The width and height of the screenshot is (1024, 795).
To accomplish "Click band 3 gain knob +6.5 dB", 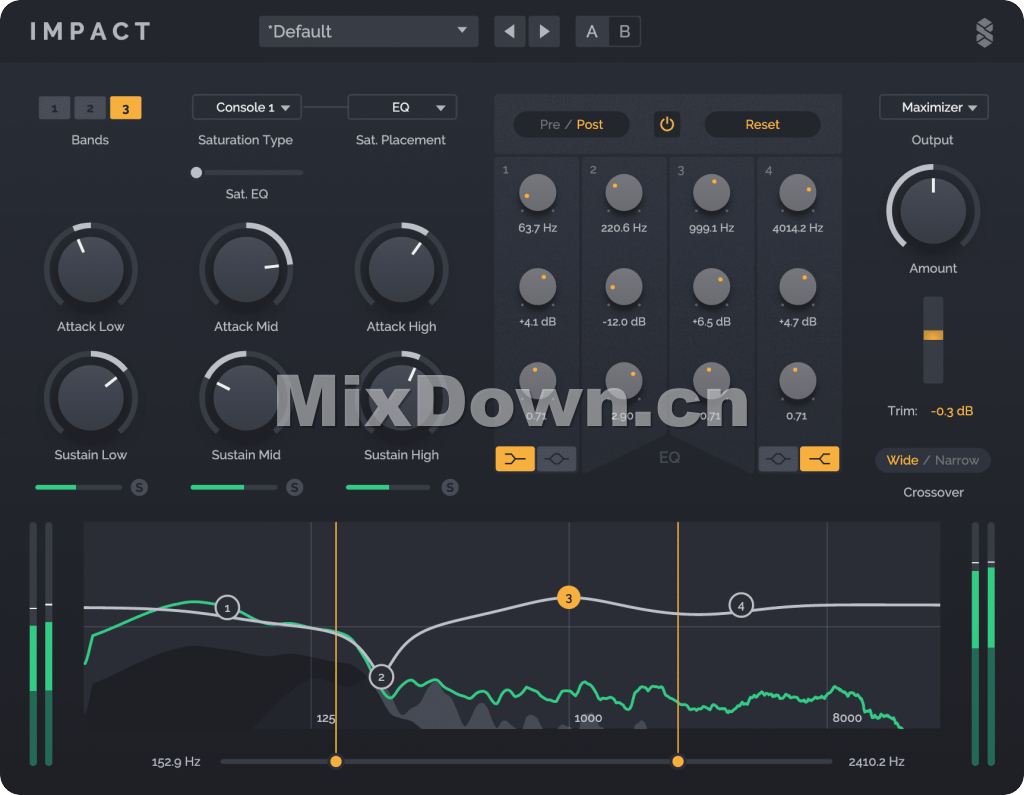I will click(x=711, y=287).
